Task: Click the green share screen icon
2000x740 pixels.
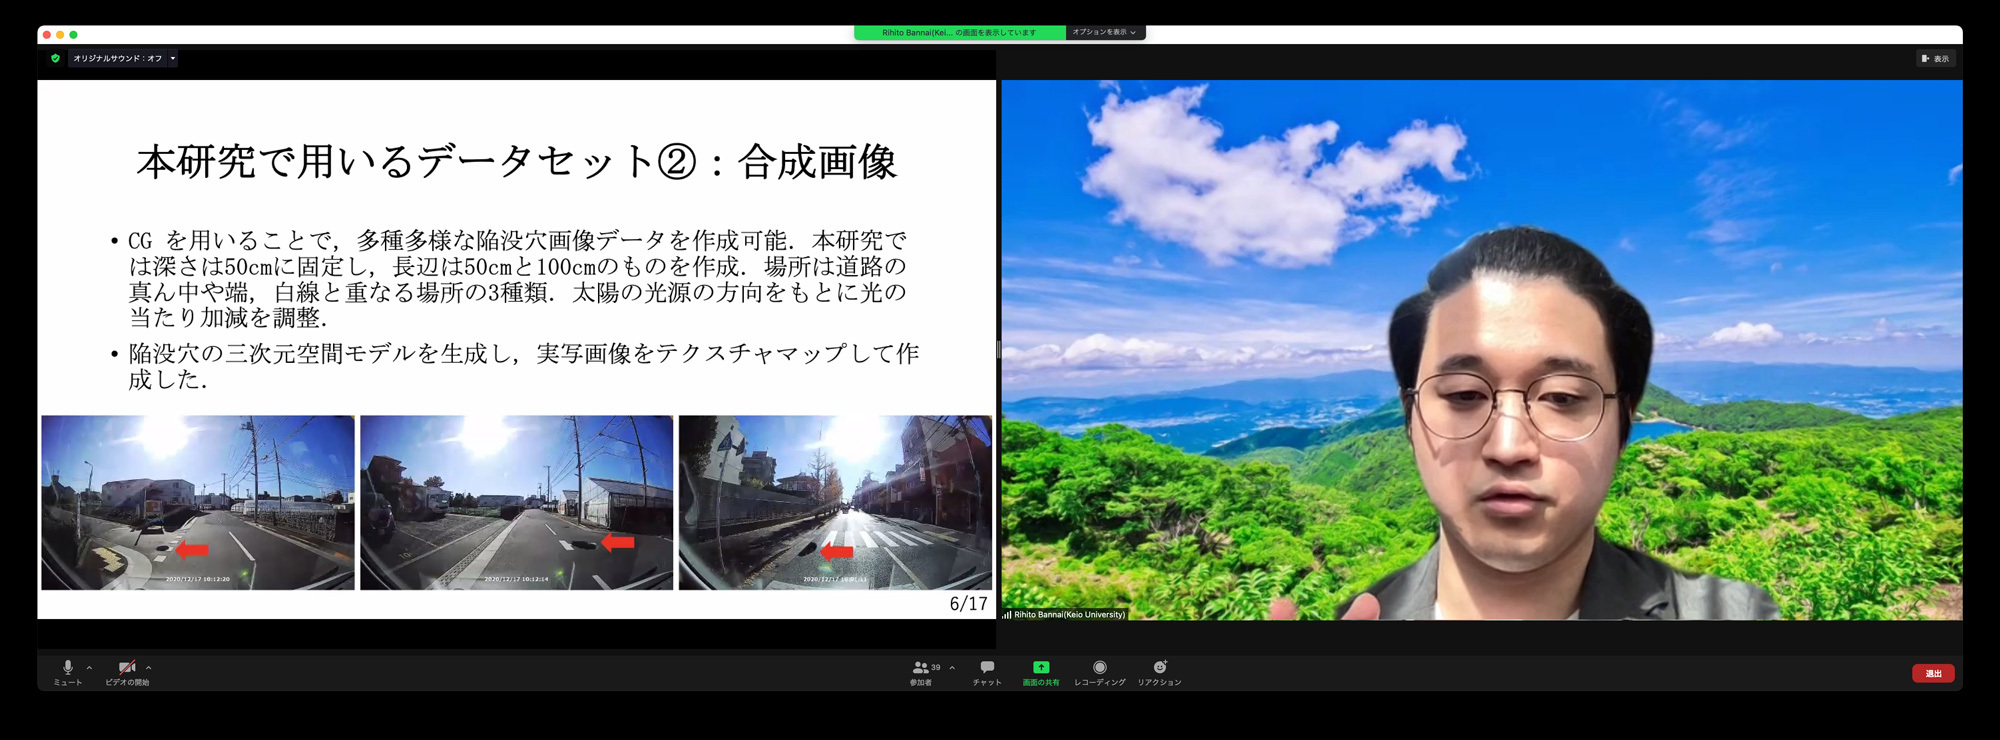Action: click(1040, 668)
